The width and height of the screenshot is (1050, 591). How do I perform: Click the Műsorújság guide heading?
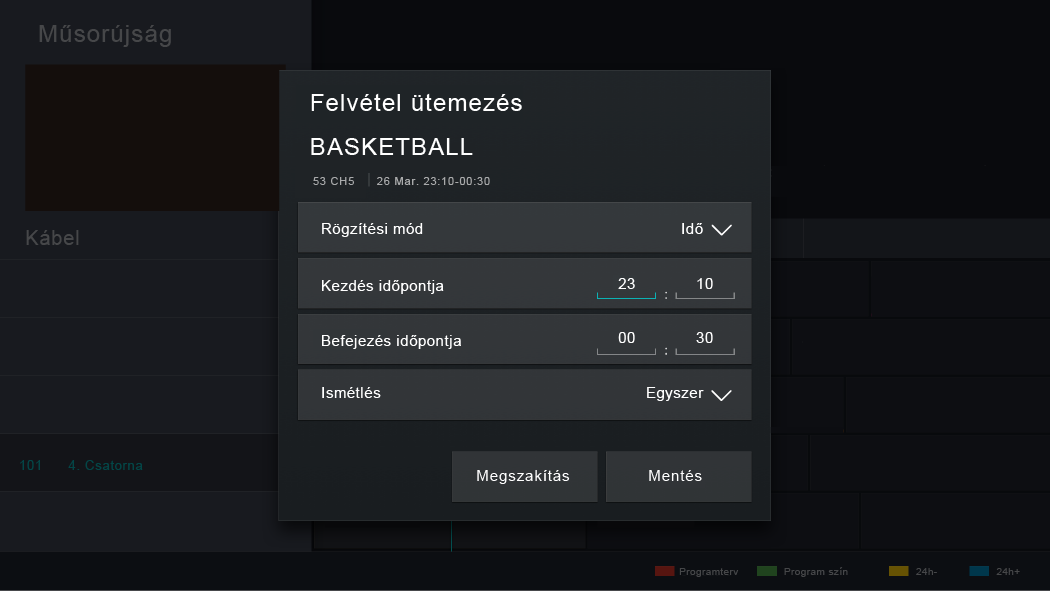(x=105, y=35)
